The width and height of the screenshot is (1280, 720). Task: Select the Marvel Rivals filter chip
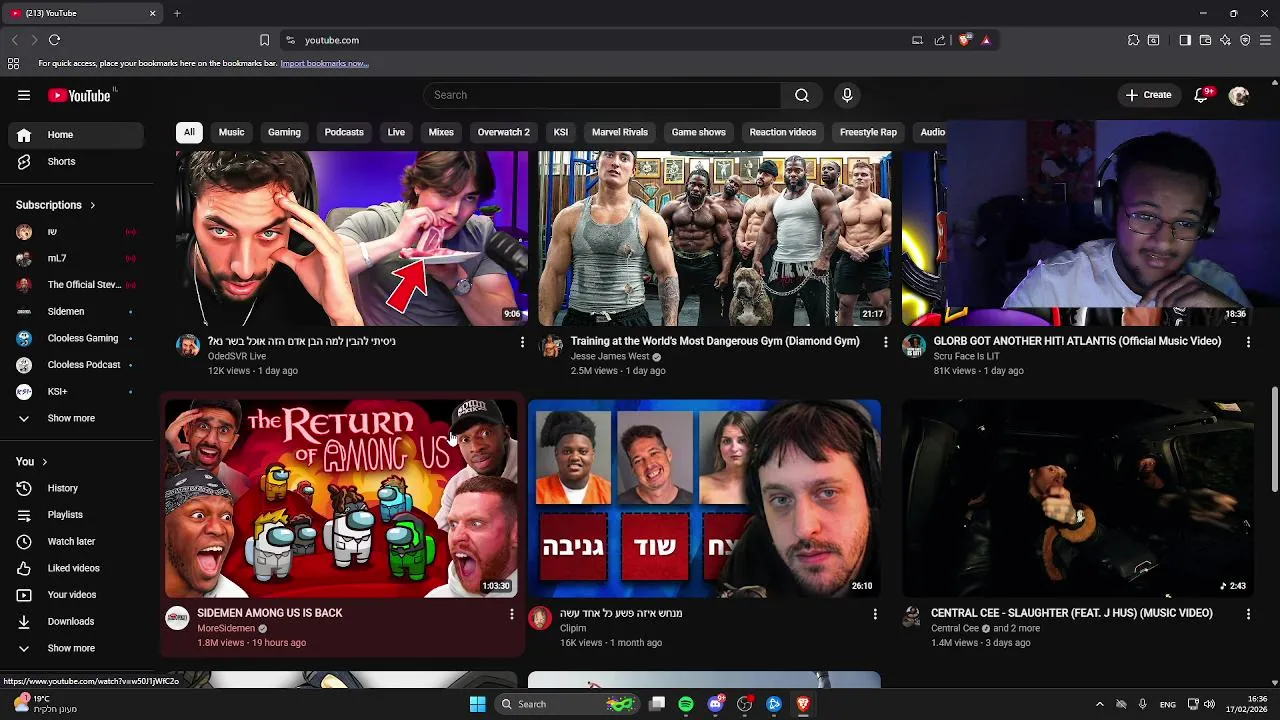pos(620,132)
